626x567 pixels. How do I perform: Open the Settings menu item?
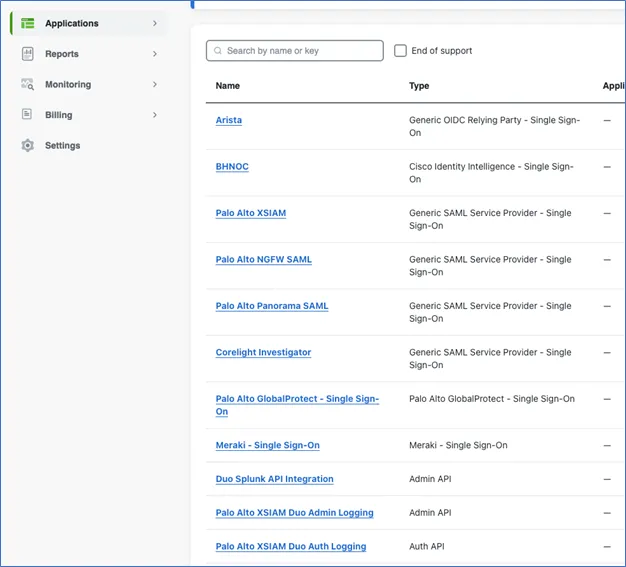pyautogui.click(x=62, y=146)
